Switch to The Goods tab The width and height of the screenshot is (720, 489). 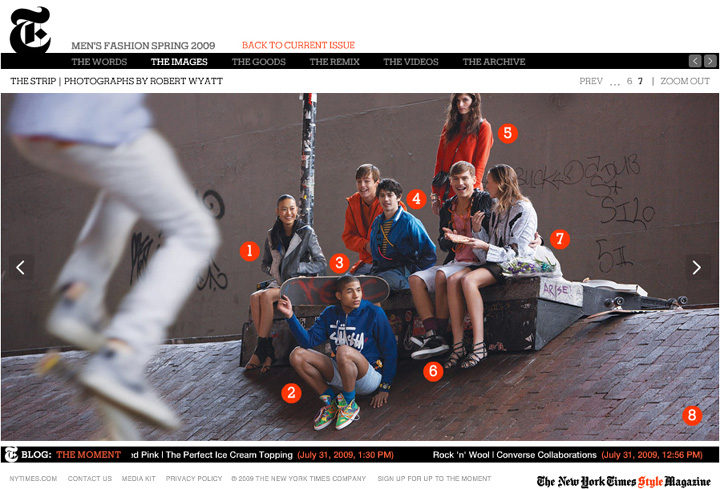259,62
